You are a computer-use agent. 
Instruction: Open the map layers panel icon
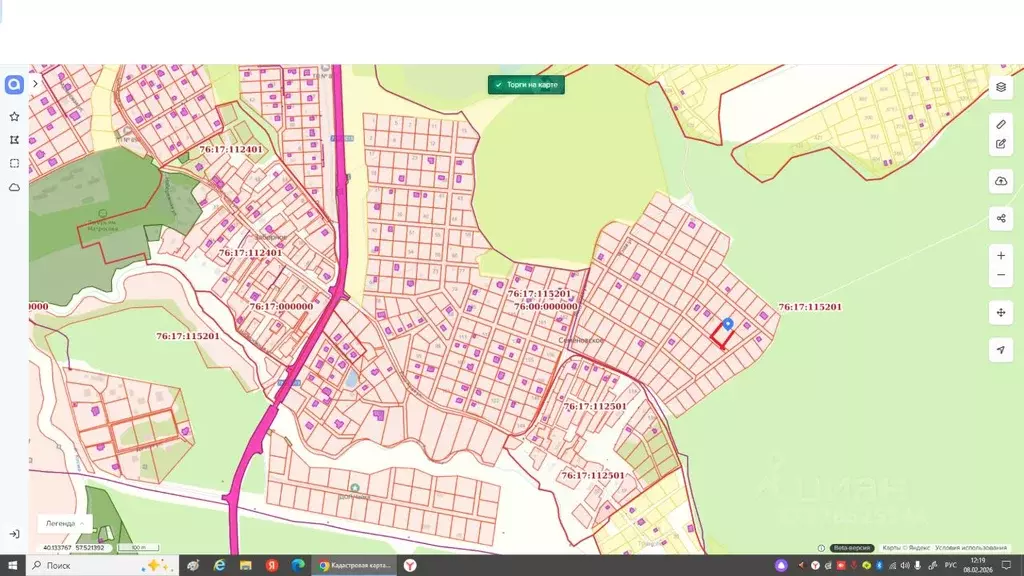1001,87
